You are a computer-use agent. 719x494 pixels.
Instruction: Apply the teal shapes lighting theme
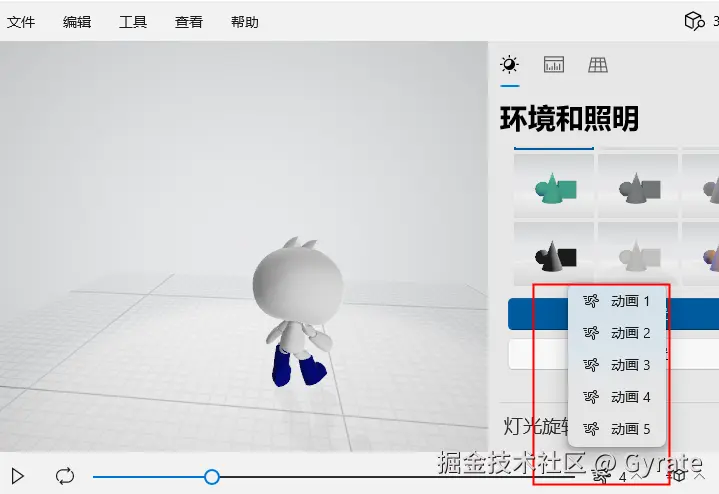(554, 186)
